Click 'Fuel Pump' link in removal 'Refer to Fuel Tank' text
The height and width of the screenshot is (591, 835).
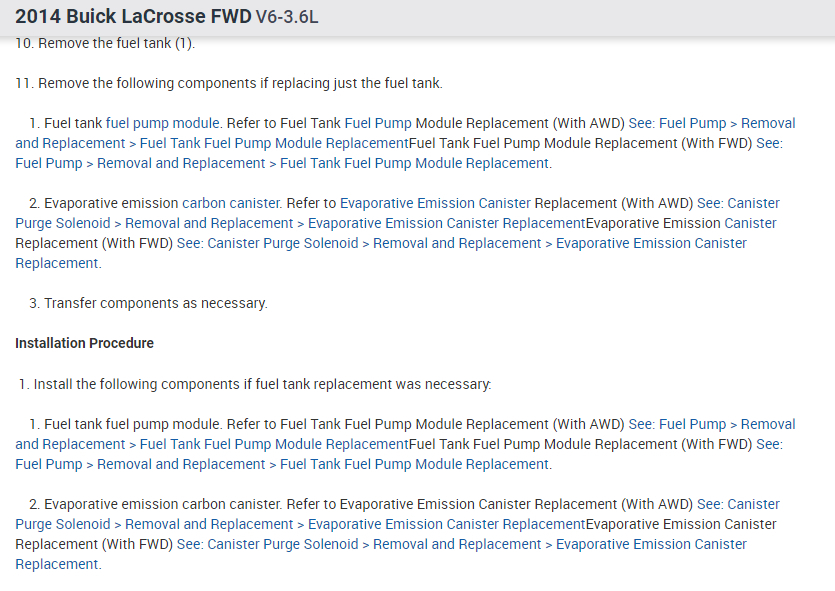378,123
